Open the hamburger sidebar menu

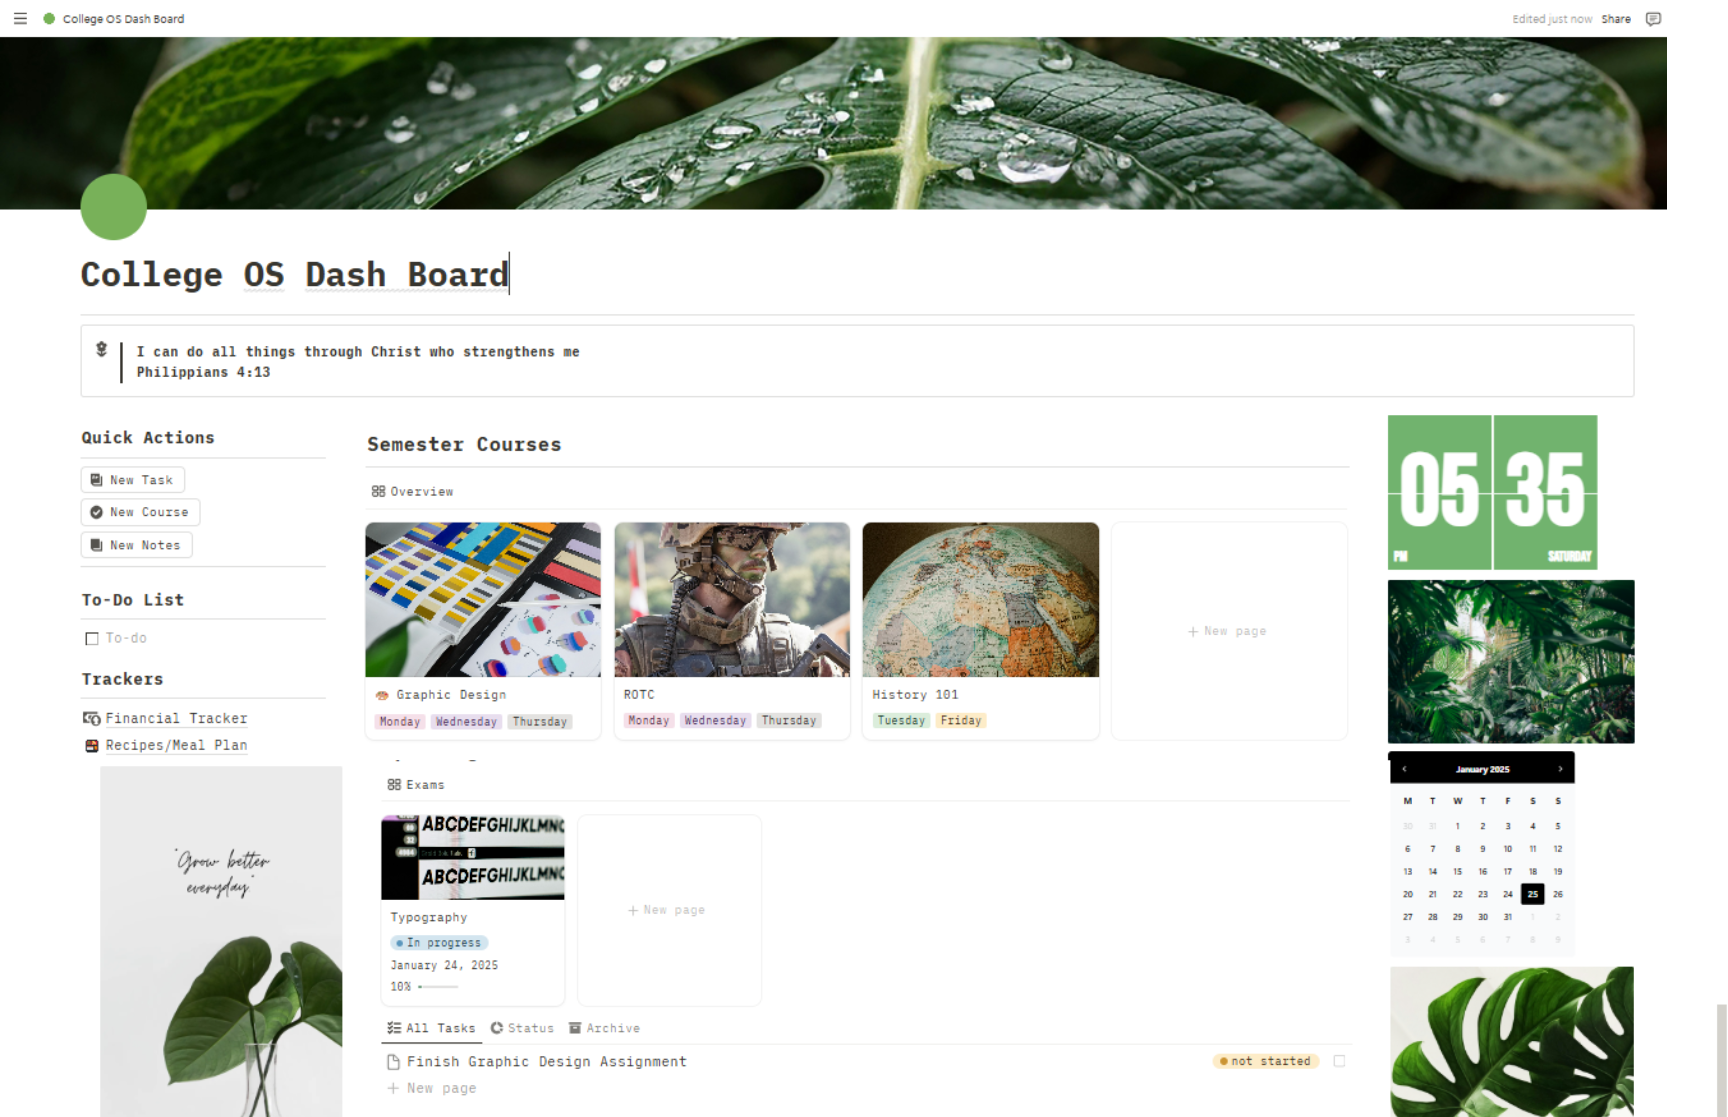pyautogui.click(x=20, y=18)
